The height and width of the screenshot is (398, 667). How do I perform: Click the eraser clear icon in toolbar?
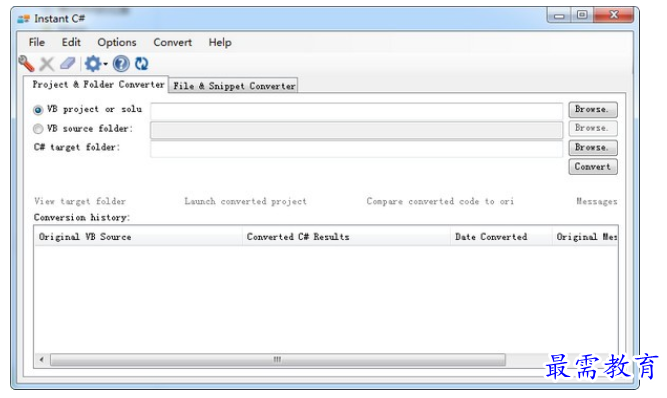[x=68, y=64]
